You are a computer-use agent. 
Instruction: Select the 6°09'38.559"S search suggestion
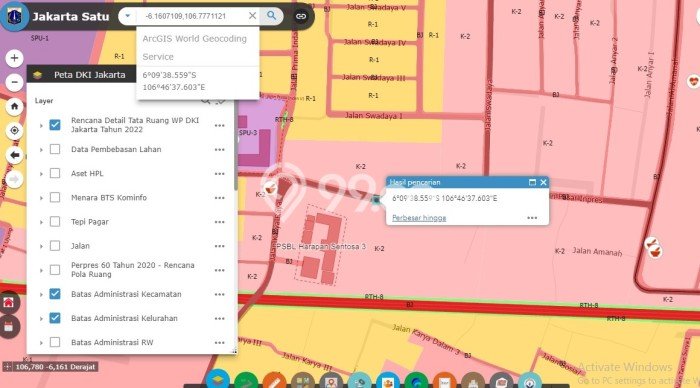pos(198,81)
